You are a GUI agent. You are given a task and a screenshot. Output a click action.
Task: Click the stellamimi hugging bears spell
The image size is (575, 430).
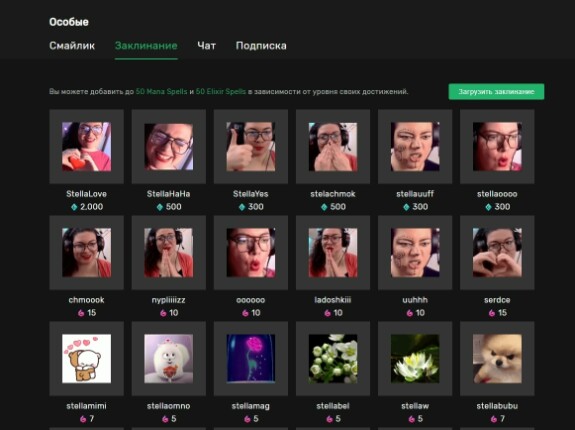pos(87,359)
